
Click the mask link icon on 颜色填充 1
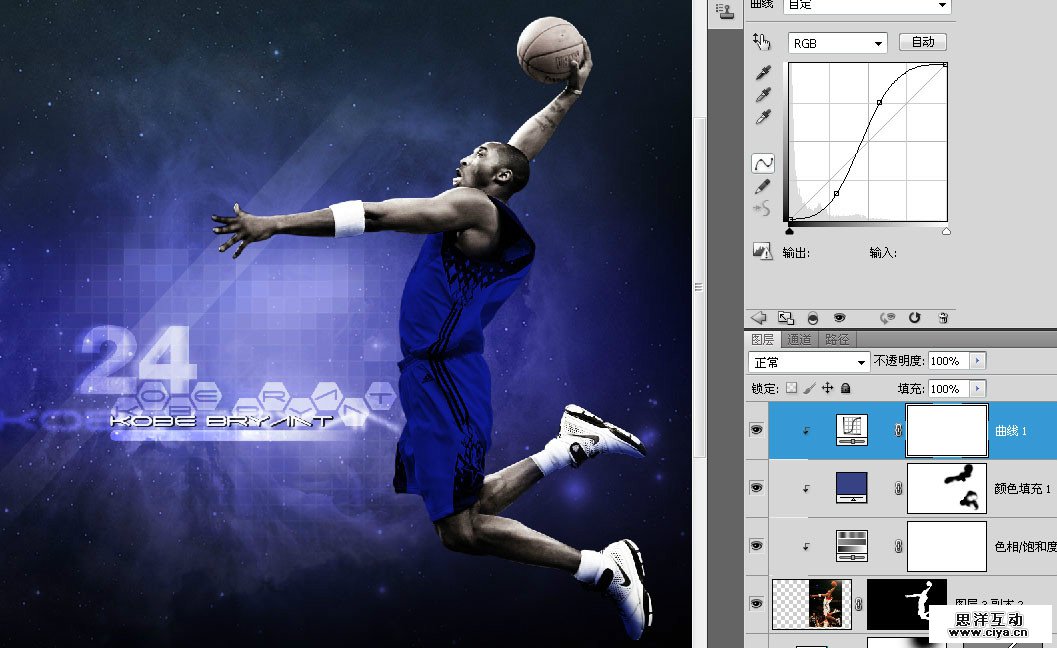[x=898, y=488]
